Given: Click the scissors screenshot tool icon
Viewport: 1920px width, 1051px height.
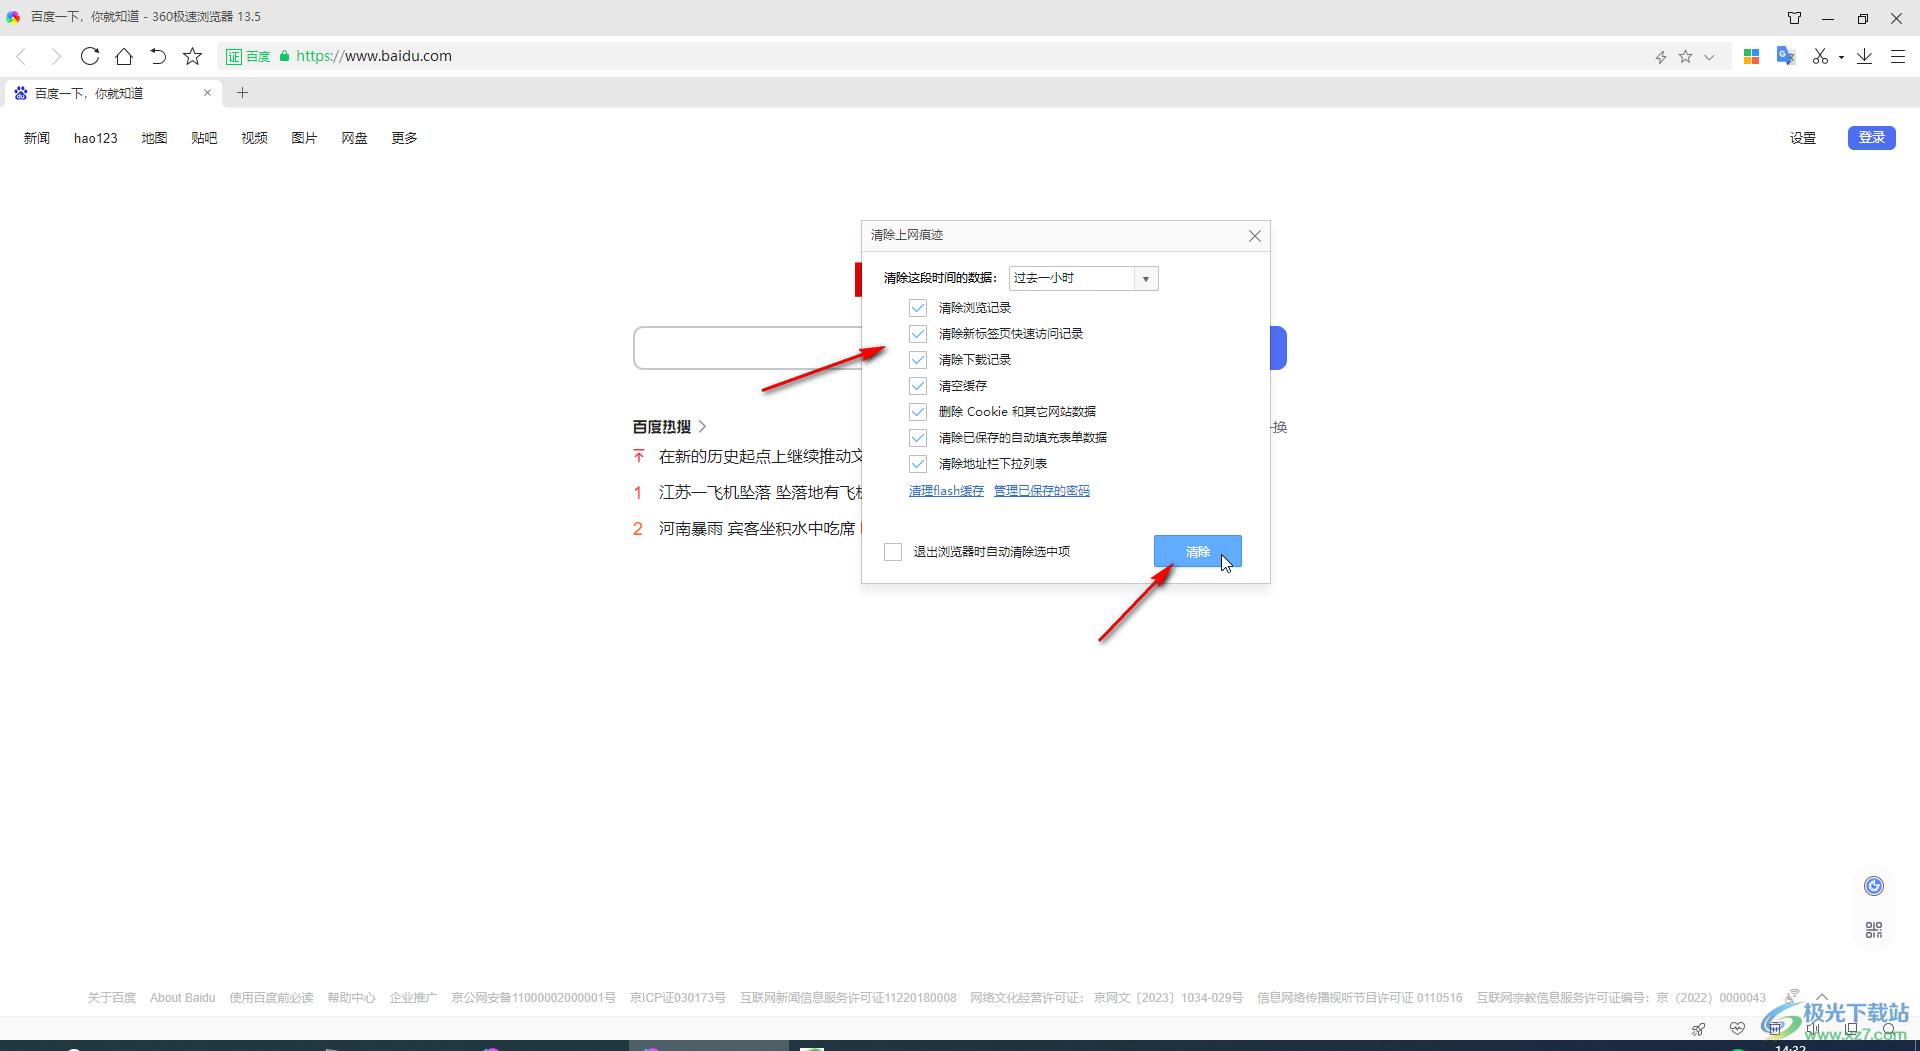Looking at the screenshot, I should (1821, 56).
